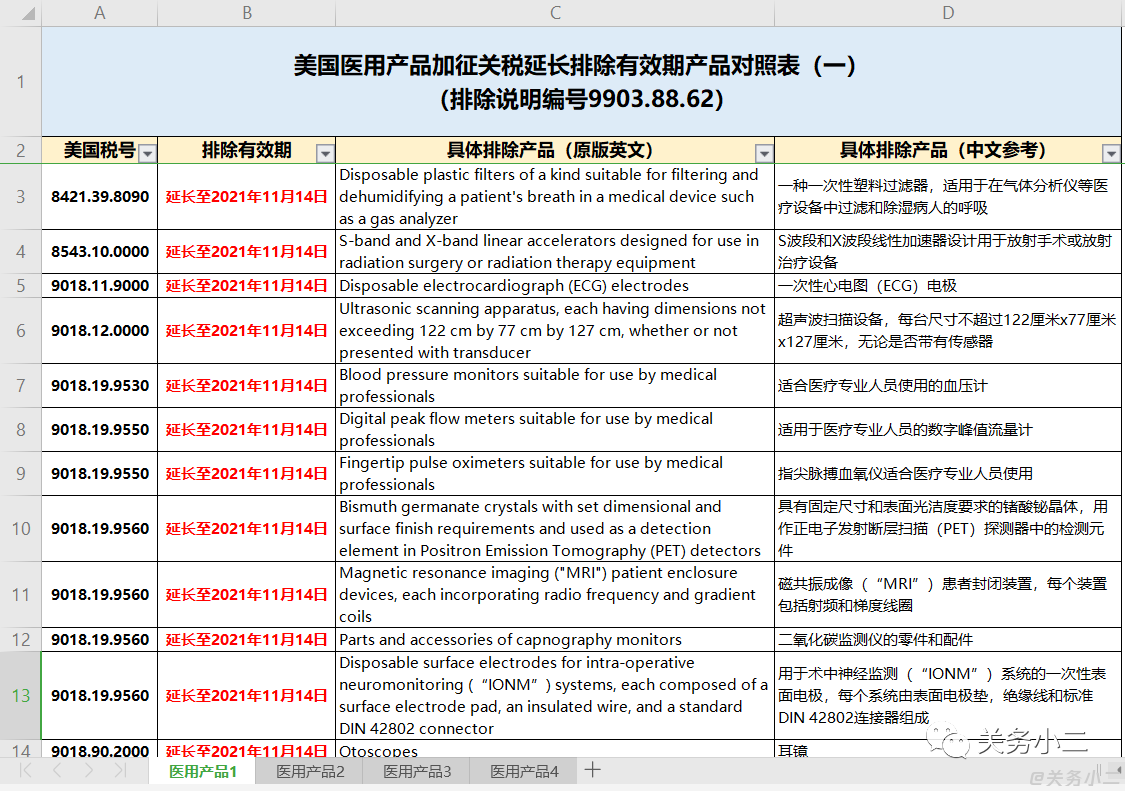The width and height of the screenshot is (1125, 791).
Task: Click the S-band and X-band linear accelerators cell
Action: pyautogui.click(x=555, y=251)
